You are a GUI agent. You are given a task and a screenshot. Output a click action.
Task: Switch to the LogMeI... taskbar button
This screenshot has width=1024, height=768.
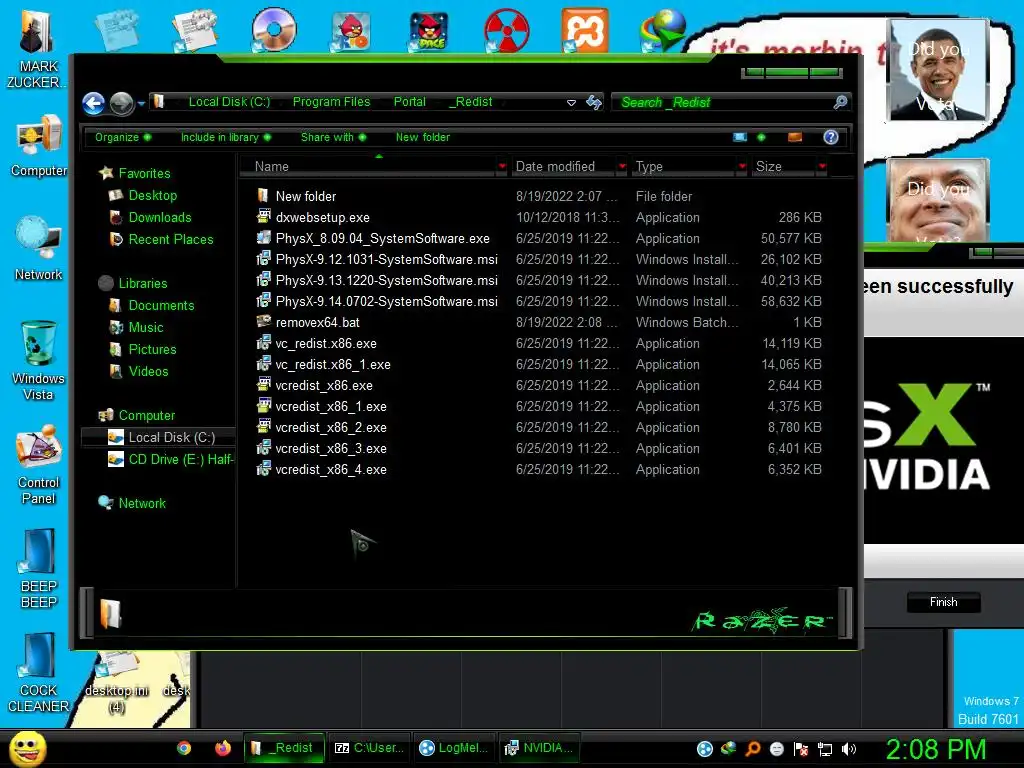454,748
